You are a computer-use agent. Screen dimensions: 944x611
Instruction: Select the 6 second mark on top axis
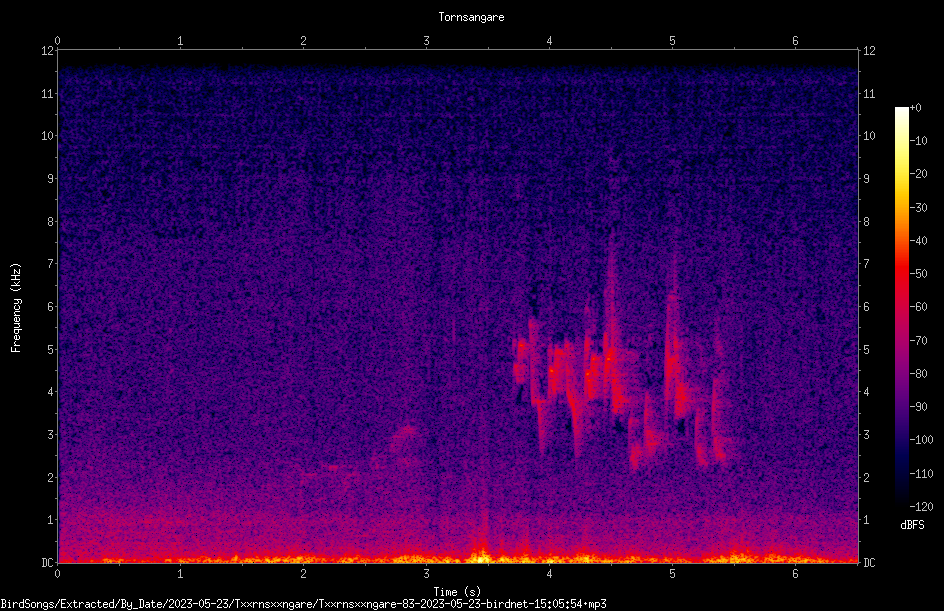pos(795,41)
